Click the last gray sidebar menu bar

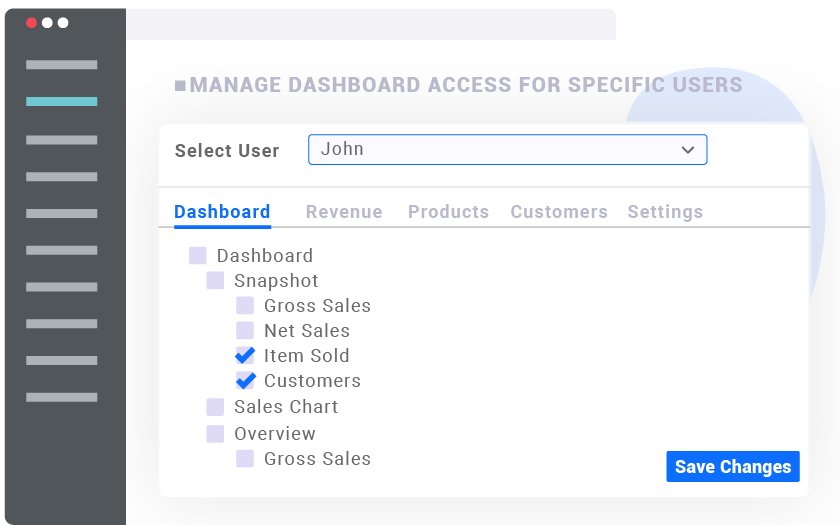click(62, 397)
